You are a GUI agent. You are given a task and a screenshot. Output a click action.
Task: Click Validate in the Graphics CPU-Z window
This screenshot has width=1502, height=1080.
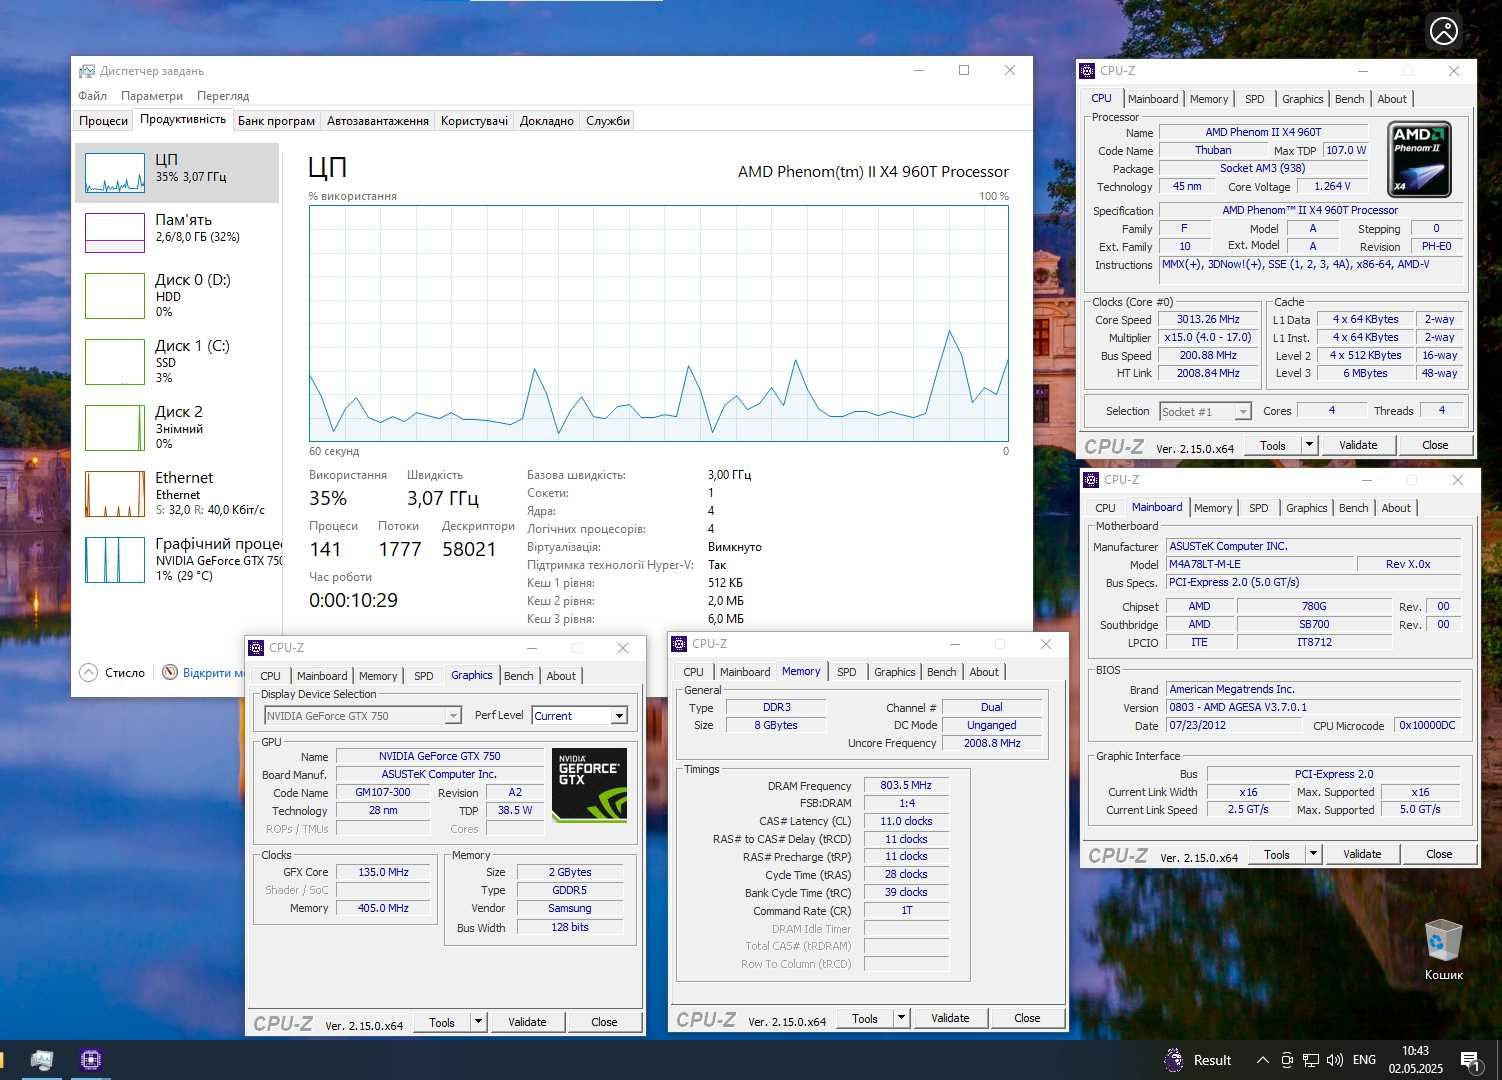(x=527, y=1022)
